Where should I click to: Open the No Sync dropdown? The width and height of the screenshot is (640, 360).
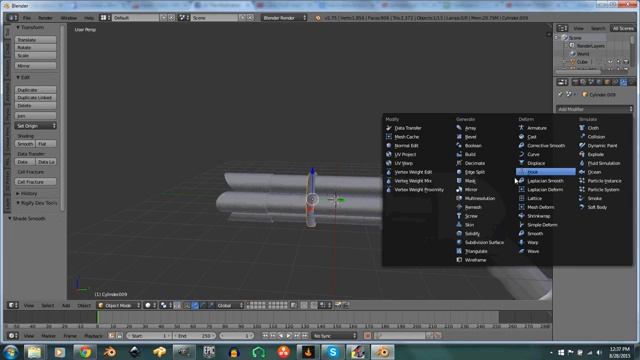pyautogui.click(x=334, y=336)
